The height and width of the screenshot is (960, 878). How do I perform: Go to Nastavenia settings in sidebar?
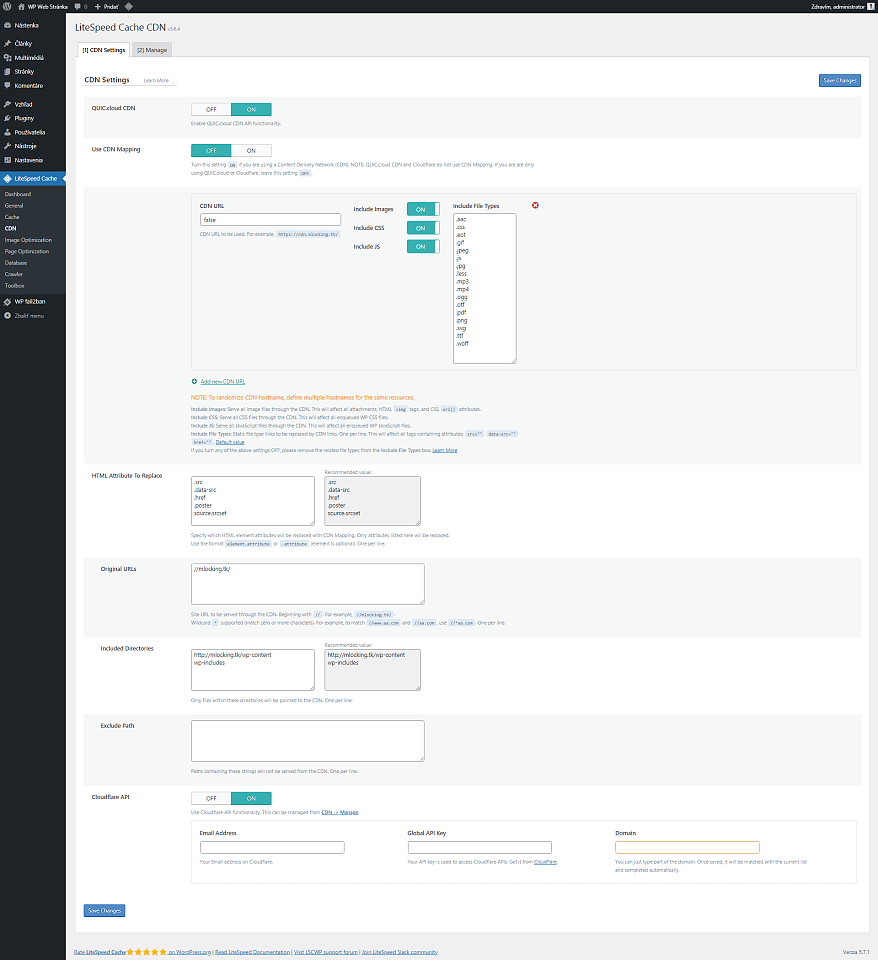28,160
